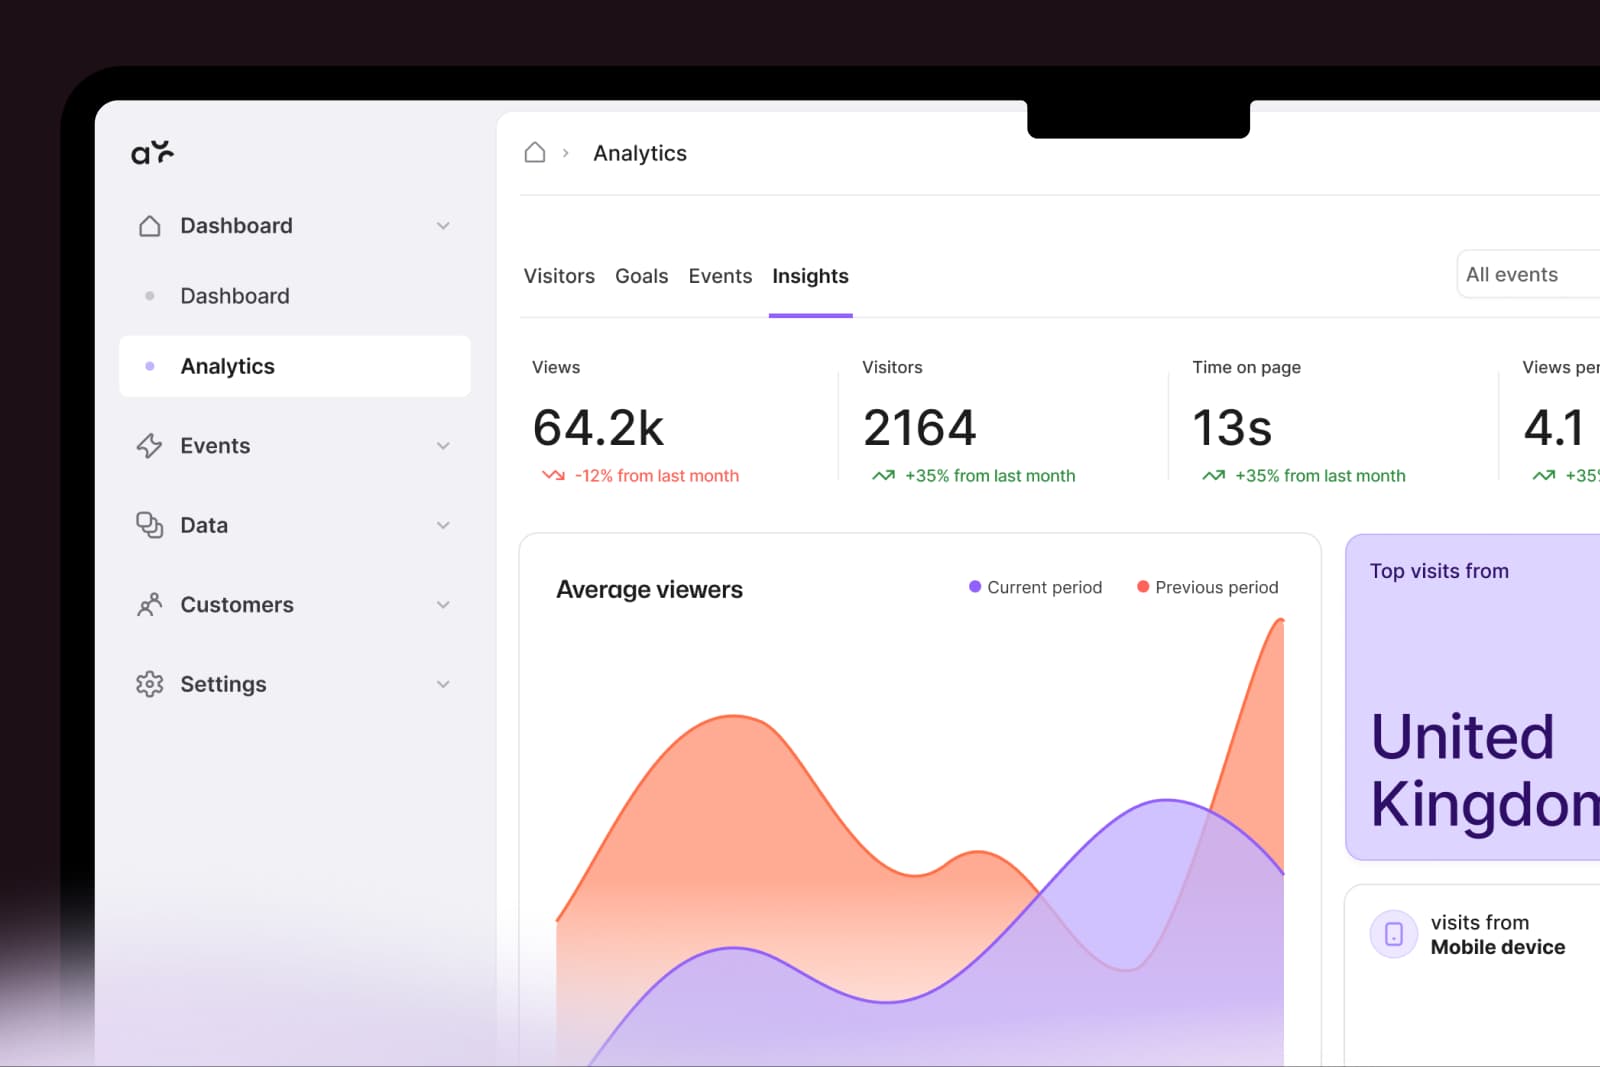Image resolution: width=1600 pixels, height=1067 pixels.
Task: Click the purple dot beside Analytics
Action: [x=150, y=366]
